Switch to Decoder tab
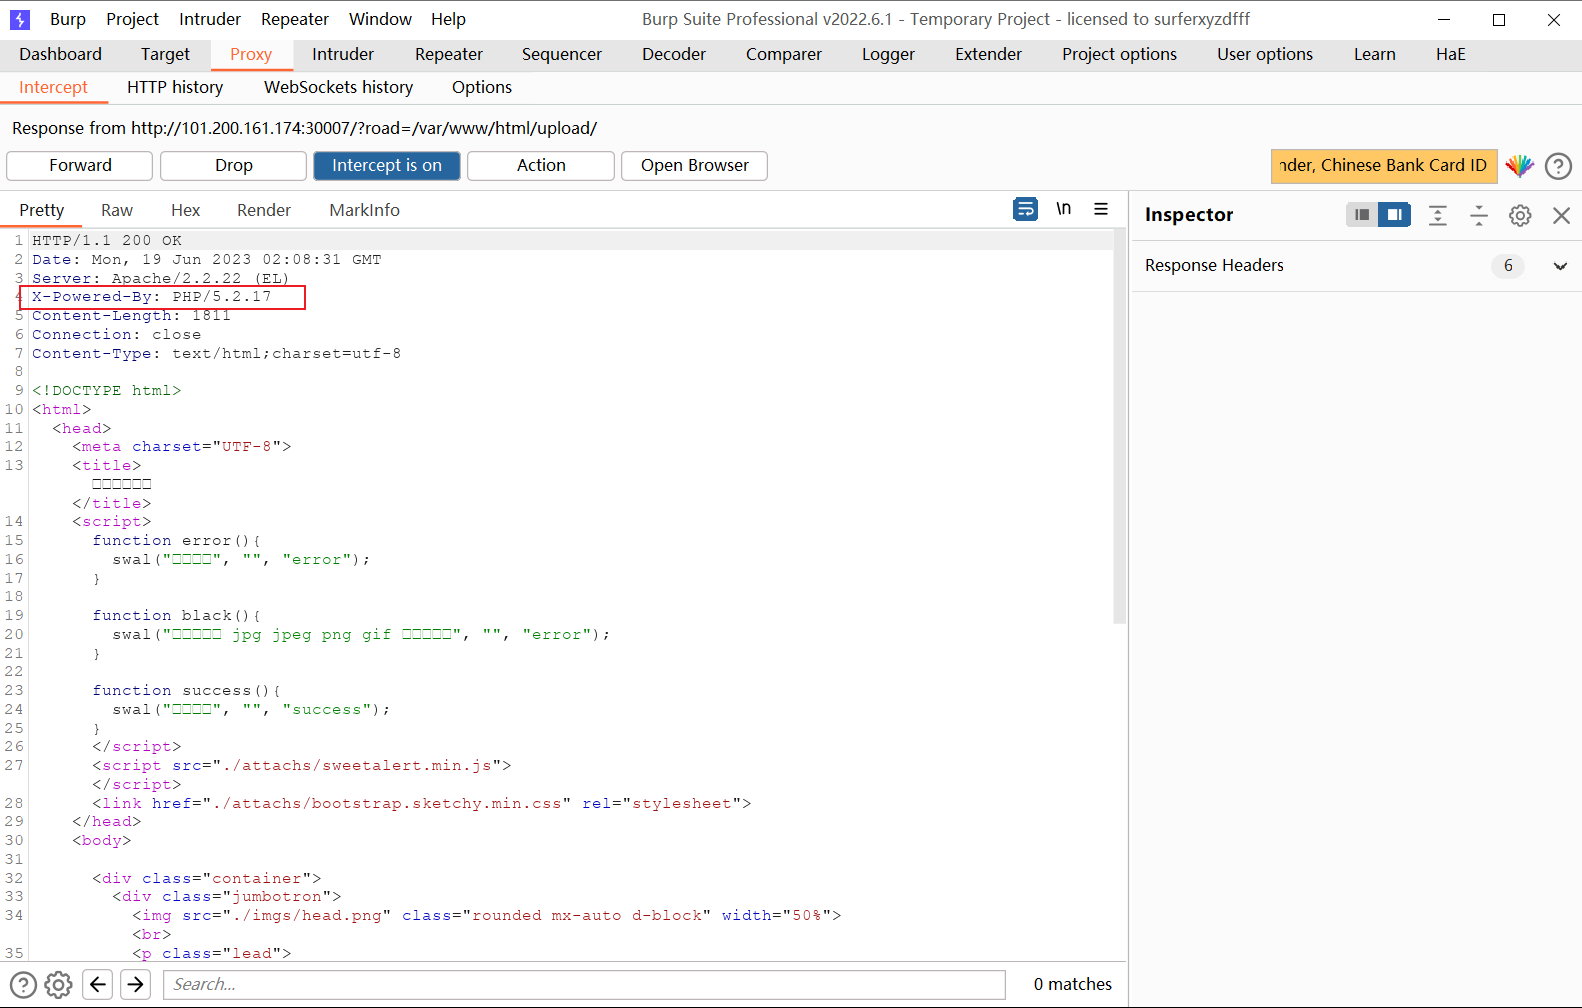Viewport: 1582px width, 1008px height. click(674, 55)
